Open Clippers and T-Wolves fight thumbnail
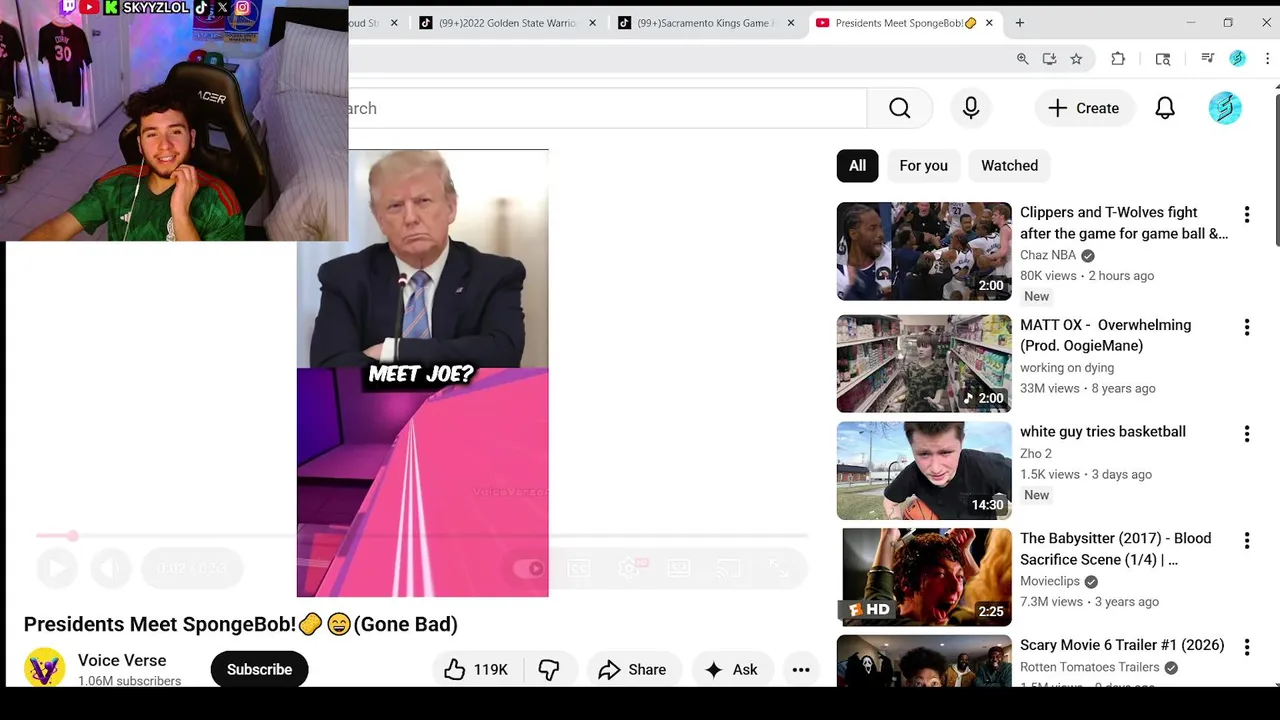 (x=924, y=251)
